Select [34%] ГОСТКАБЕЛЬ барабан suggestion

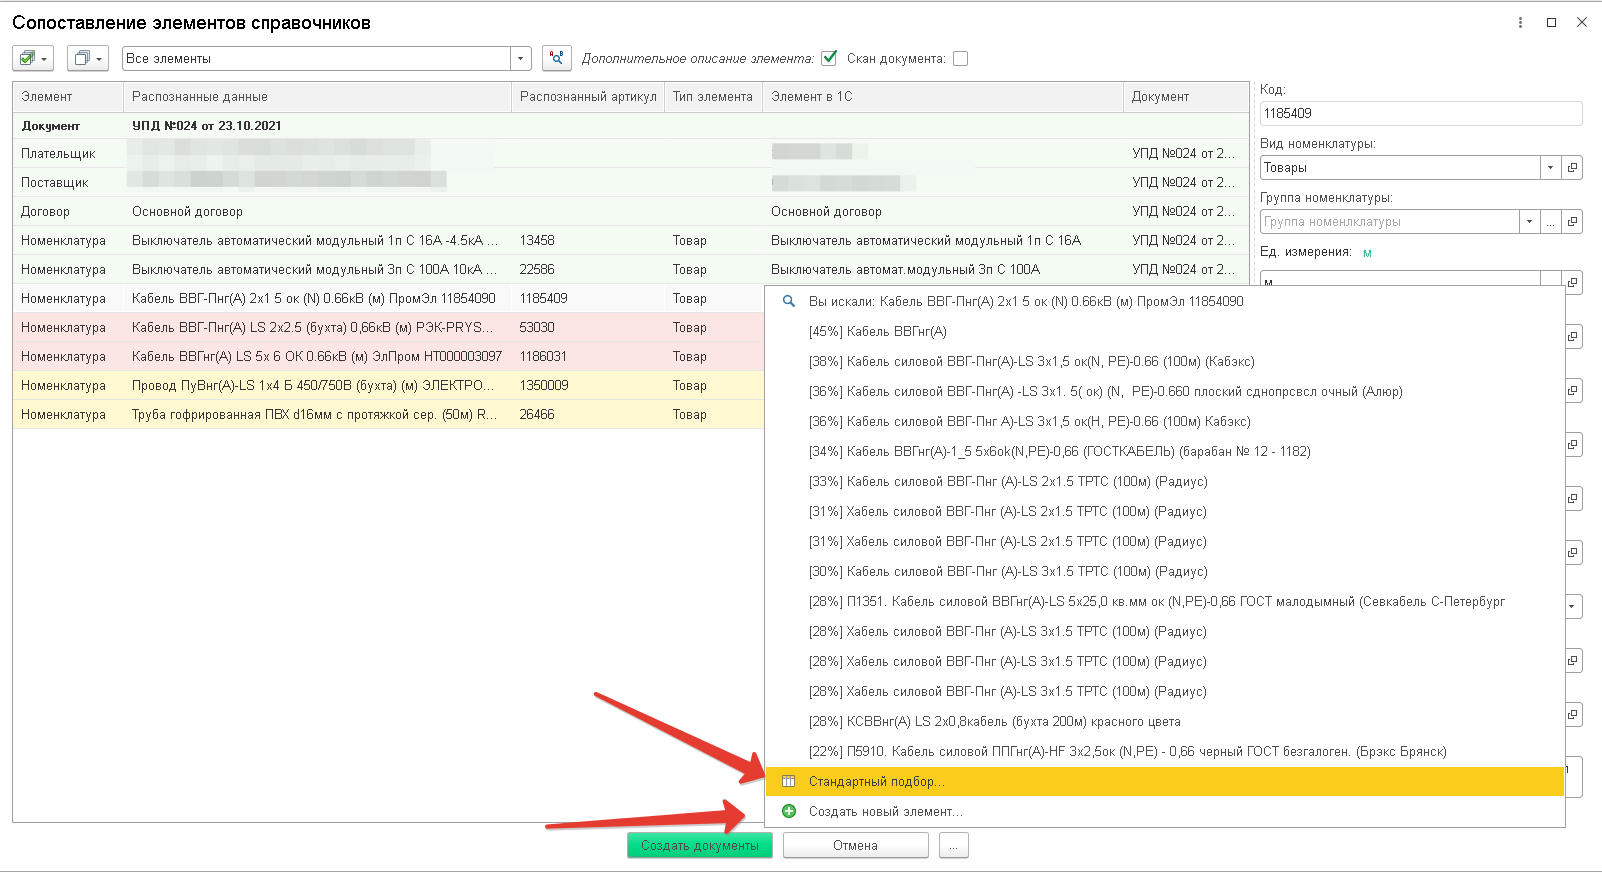[x=1164, y=451]
